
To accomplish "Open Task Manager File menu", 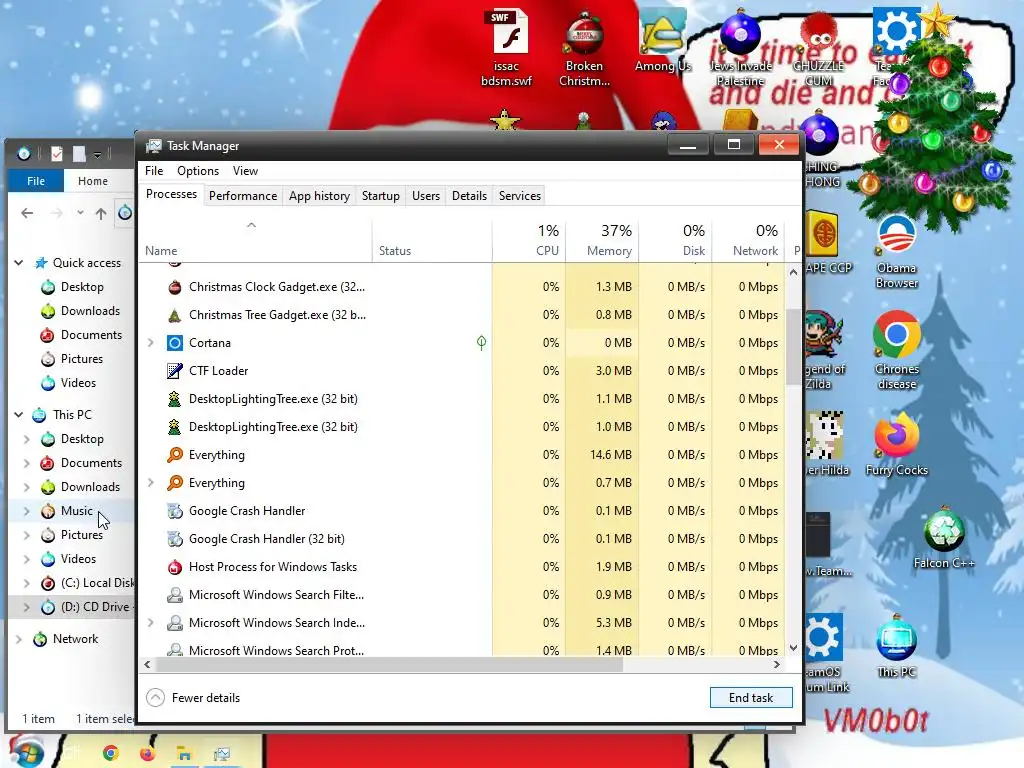I will click(x=154, y=170).
